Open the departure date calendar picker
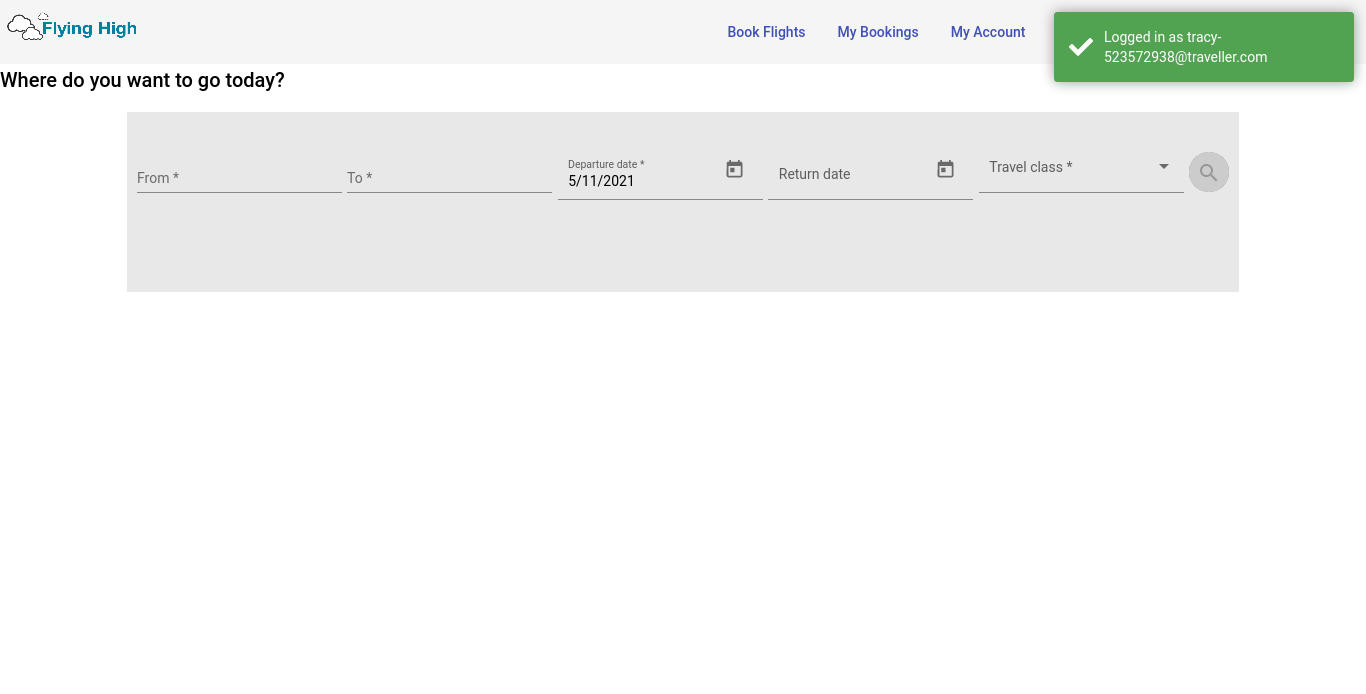This screenshot has width=1366, height=694. click(734, 170)
